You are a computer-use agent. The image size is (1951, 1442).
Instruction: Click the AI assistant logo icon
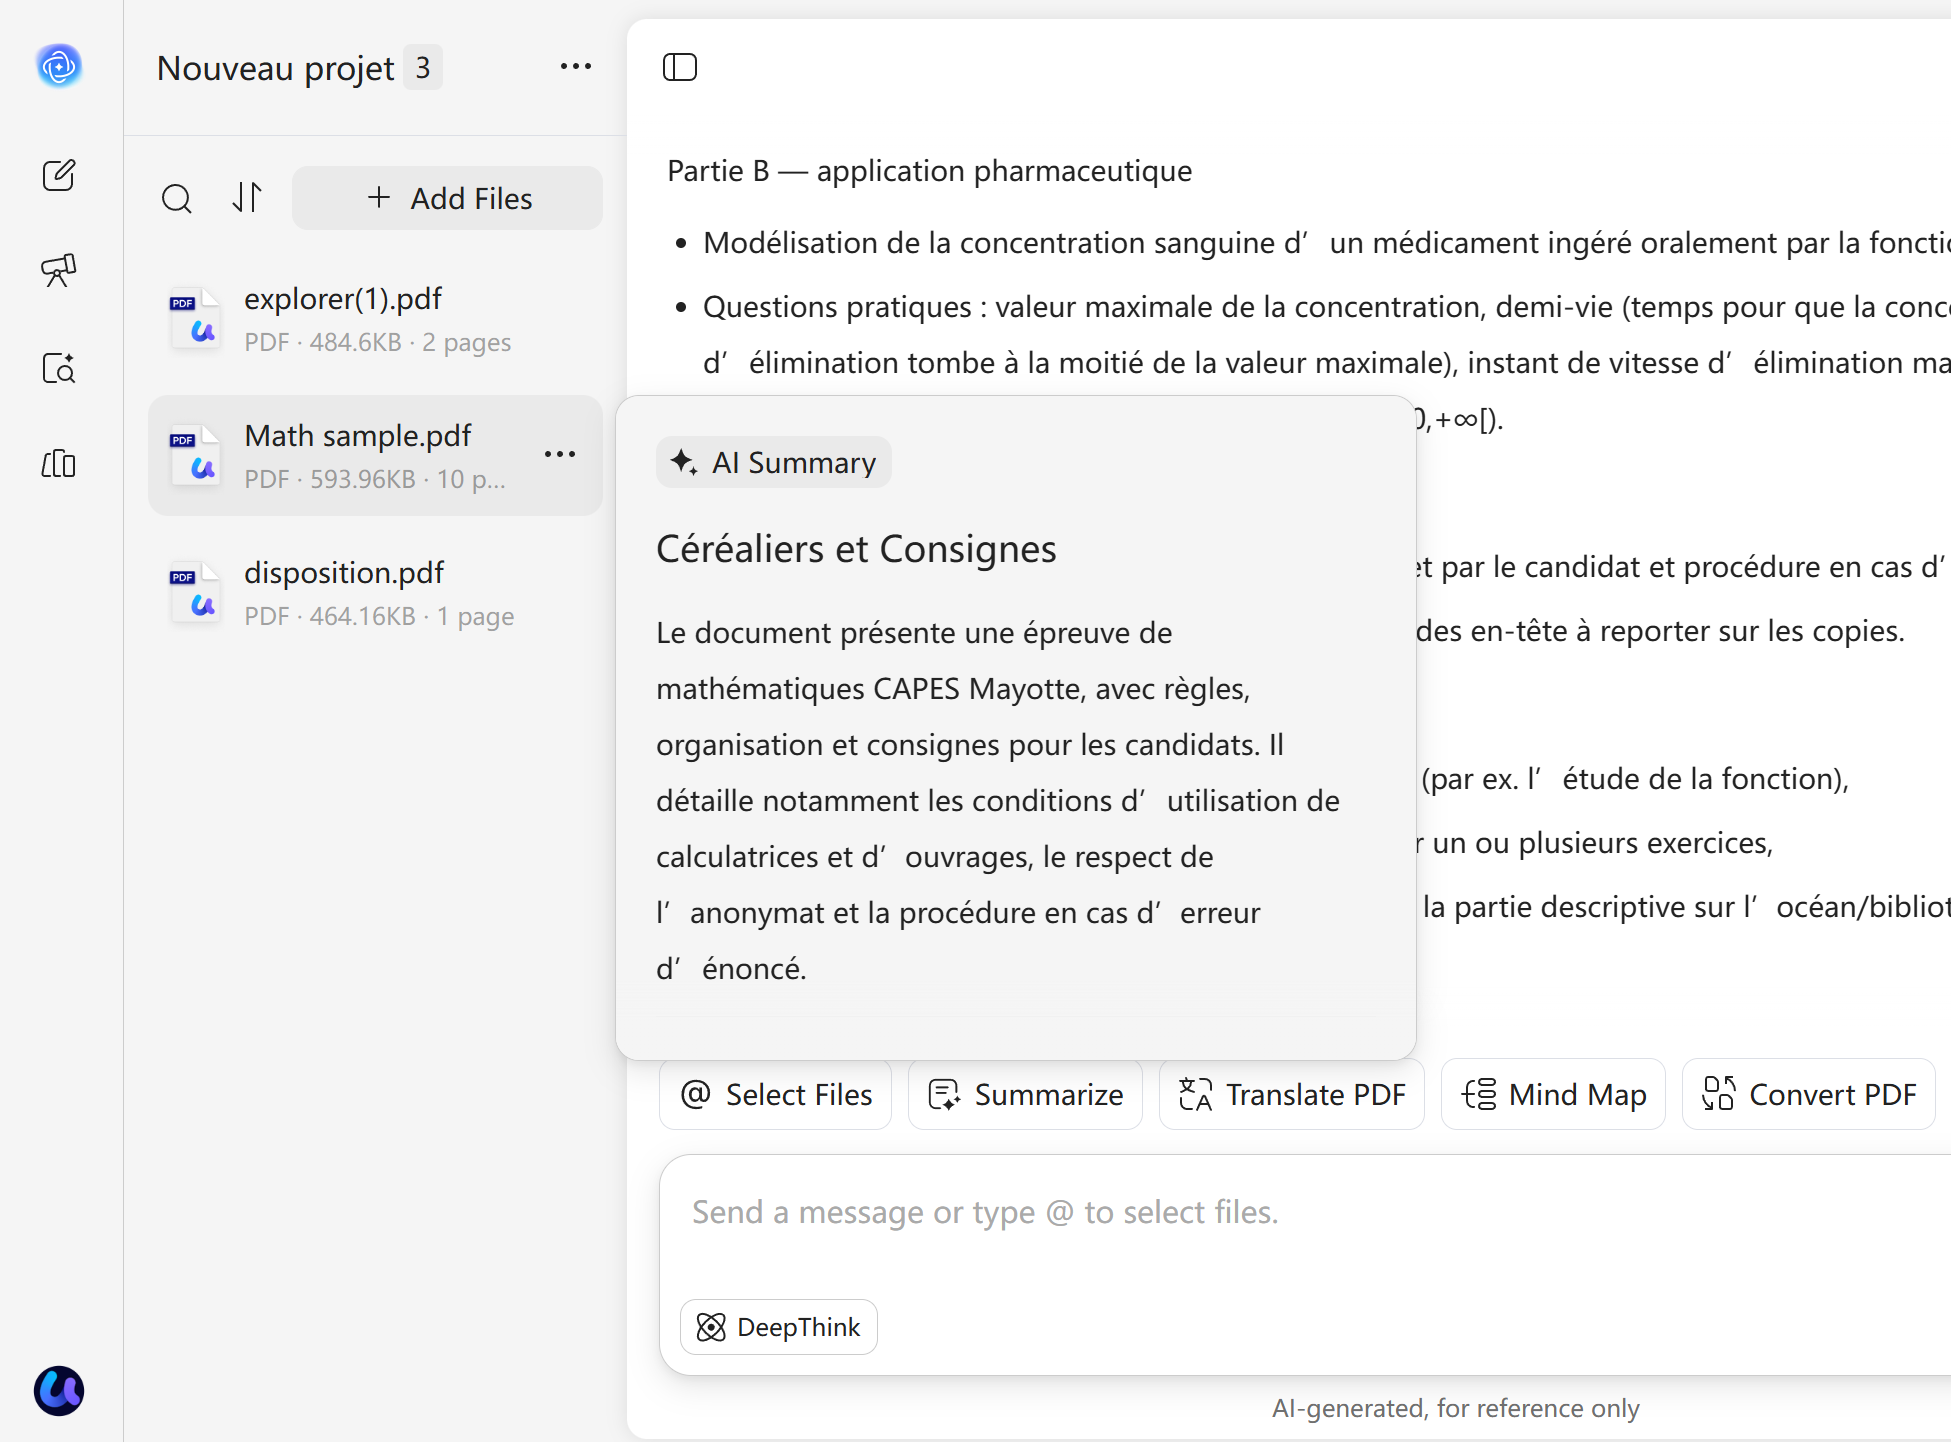coord(59,67)
